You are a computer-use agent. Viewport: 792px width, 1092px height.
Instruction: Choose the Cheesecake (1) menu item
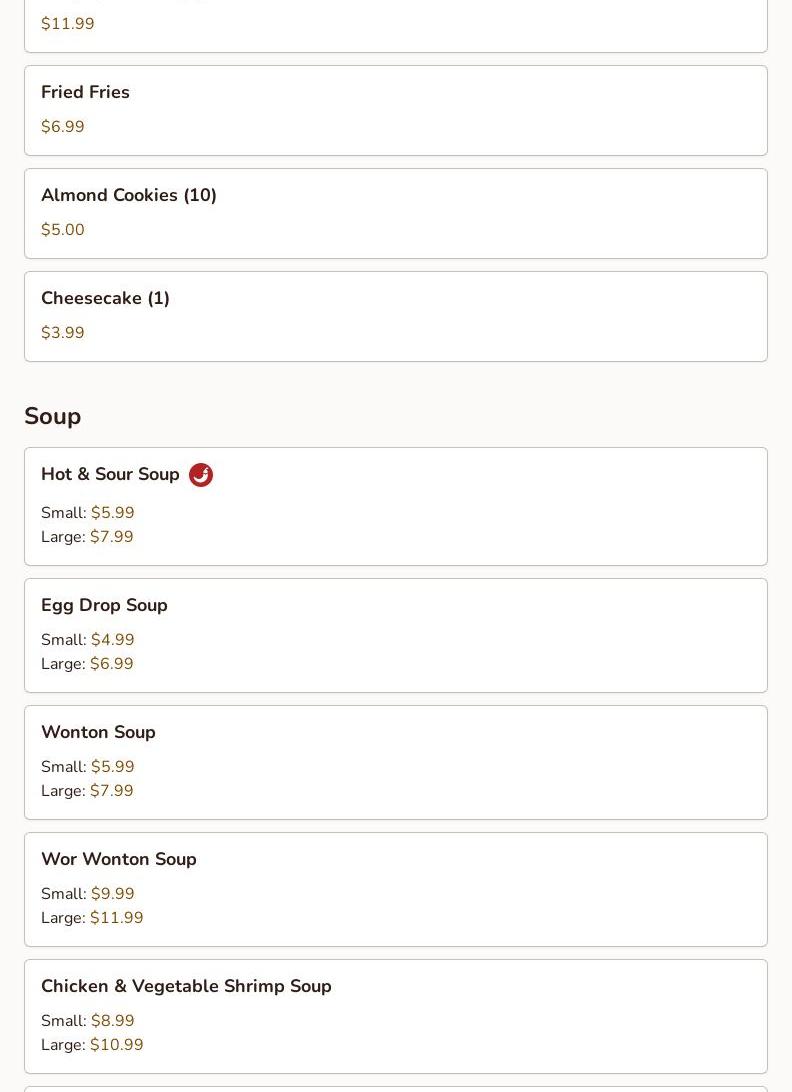pyautogui.click(x=105, y=298)
